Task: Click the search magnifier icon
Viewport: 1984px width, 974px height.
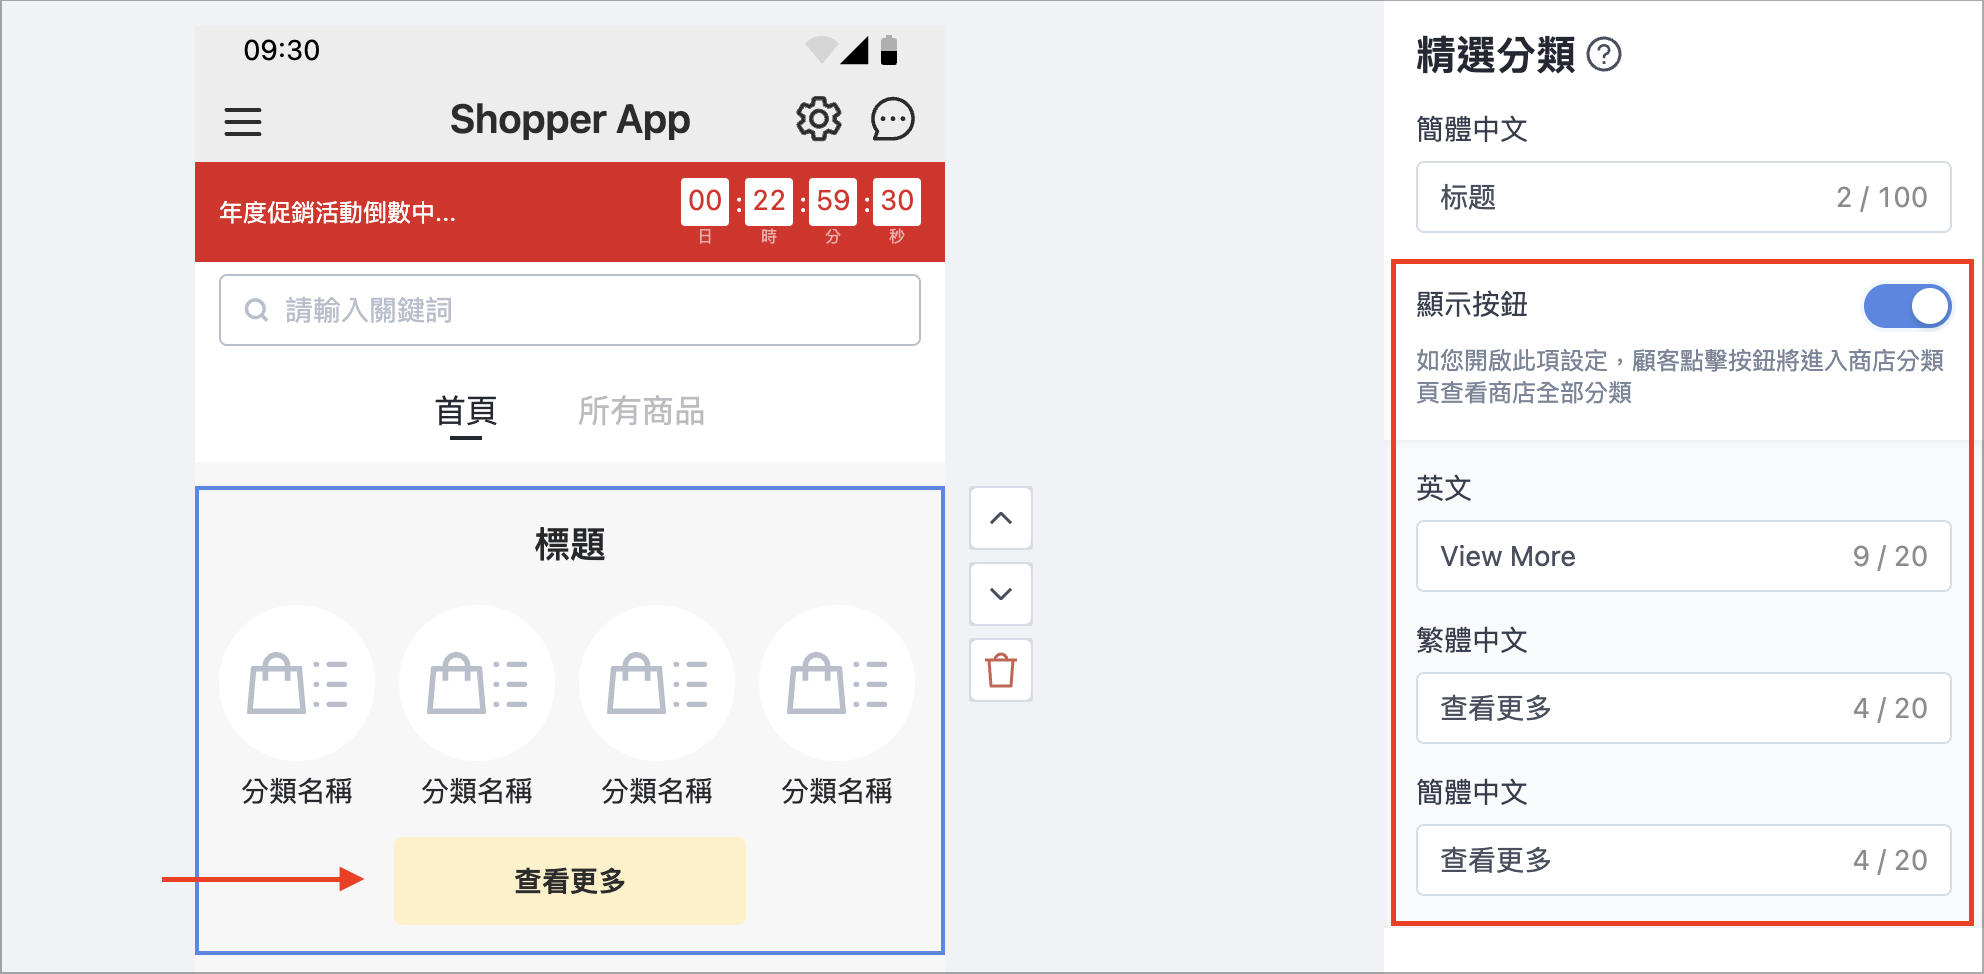Action: pyautogui.click(x=256, y=310)
